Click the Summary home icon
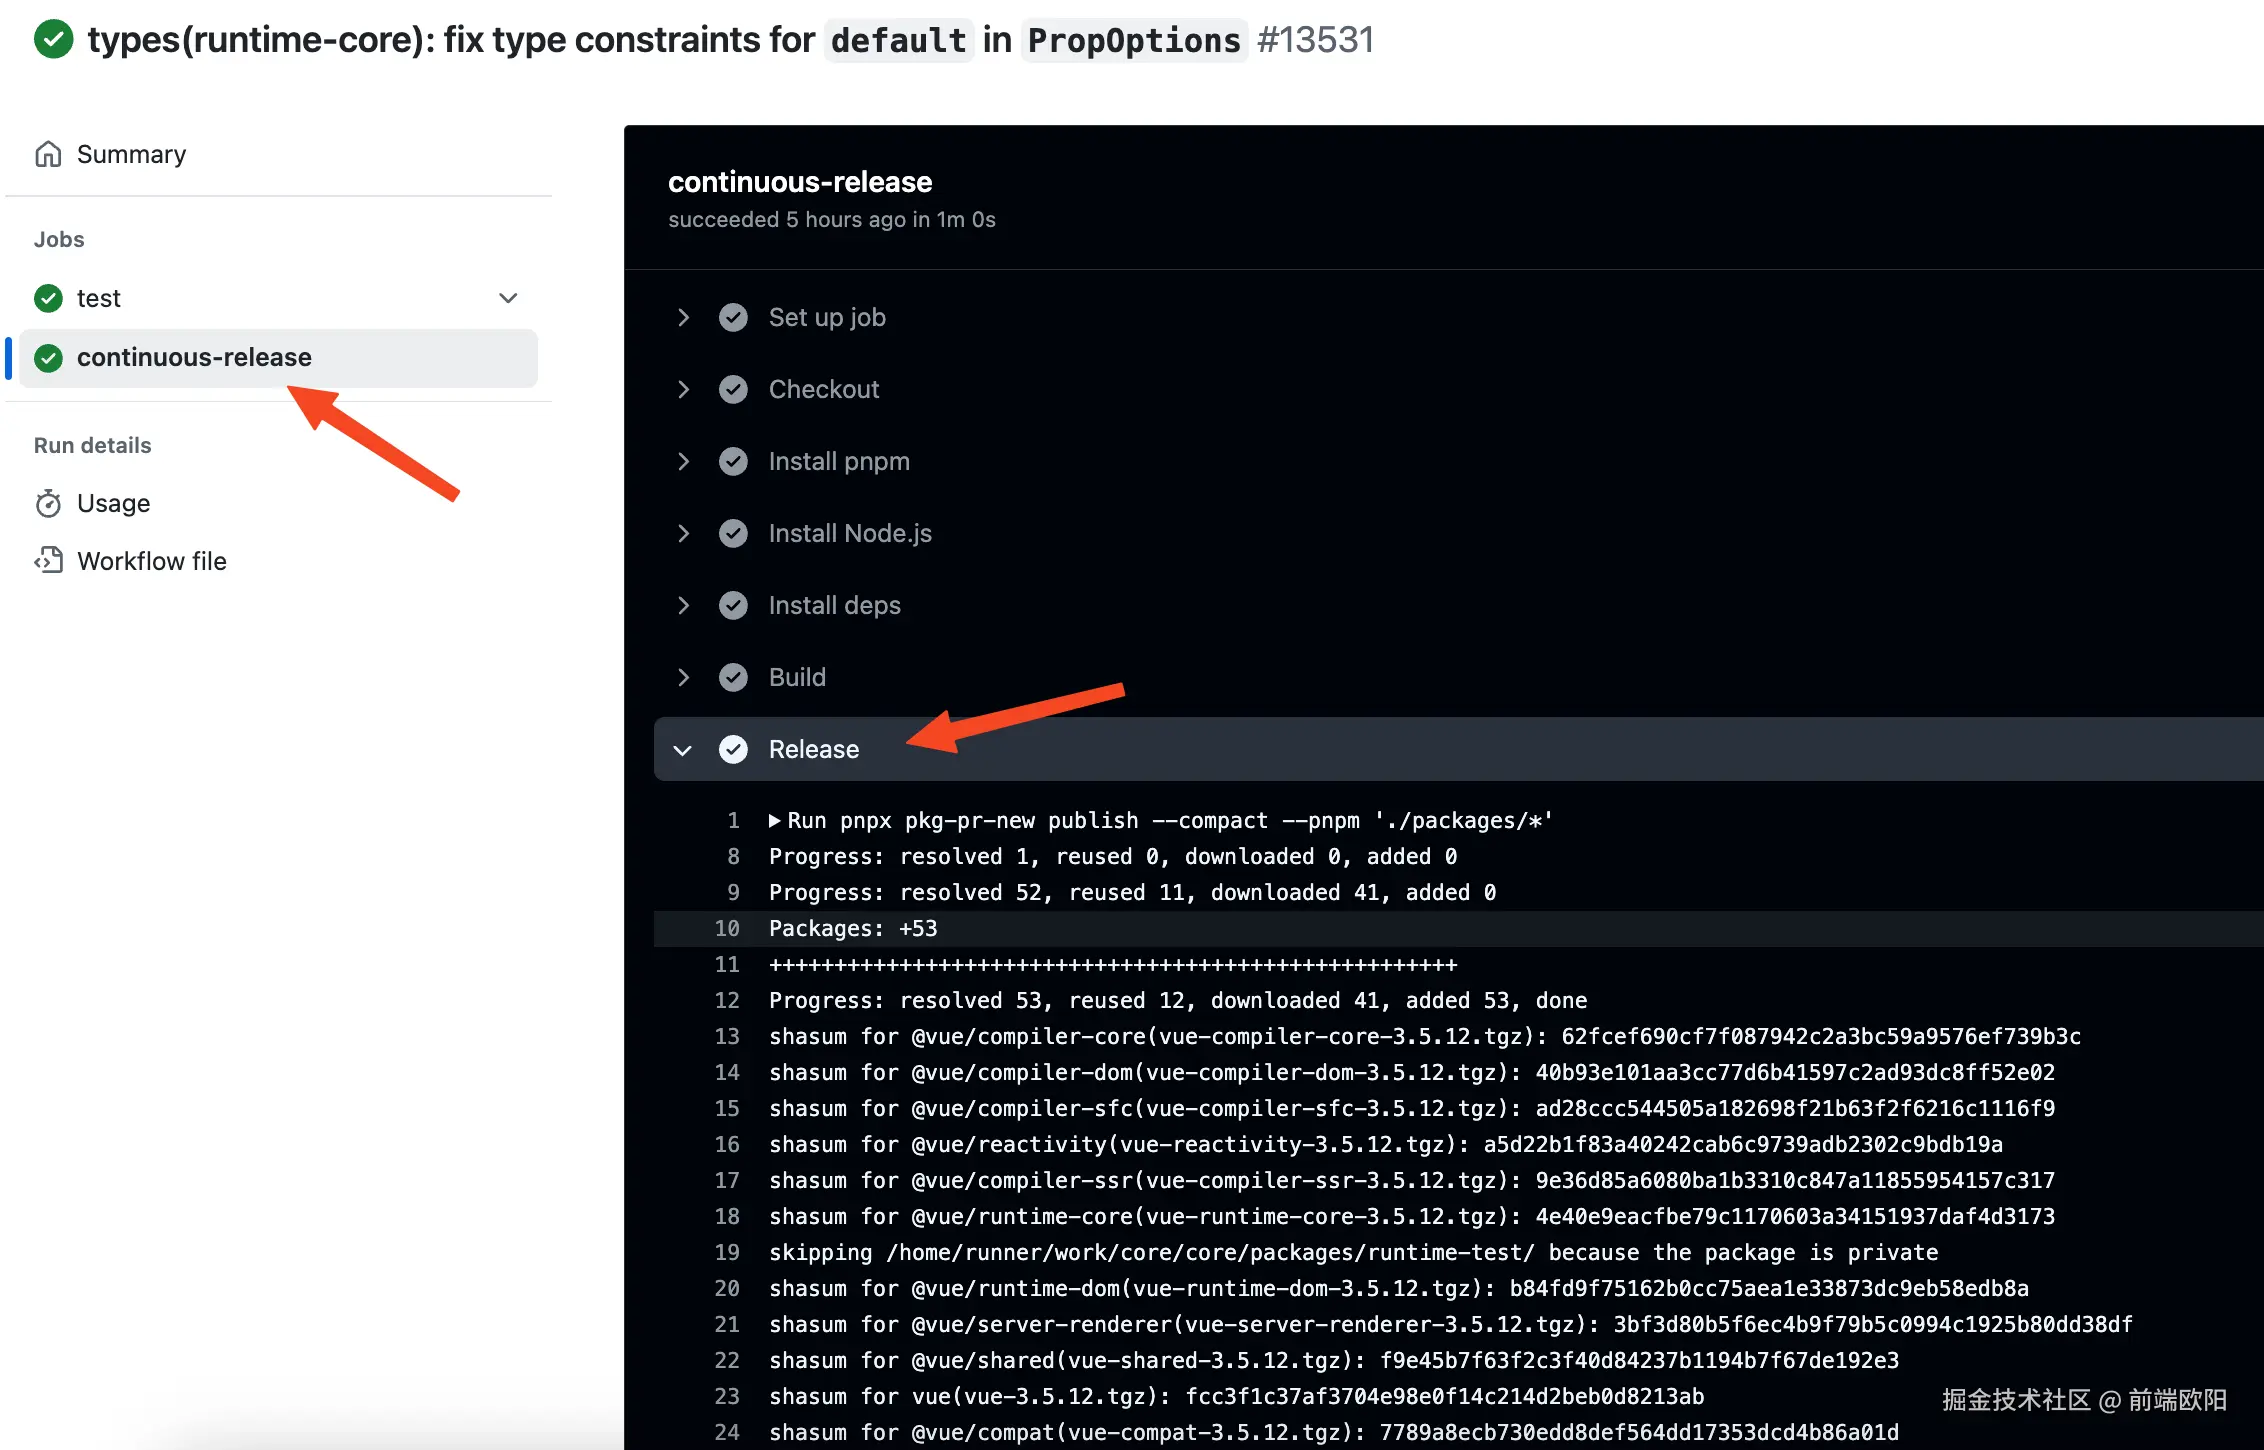2264x1450 pixels. point(48,154)
